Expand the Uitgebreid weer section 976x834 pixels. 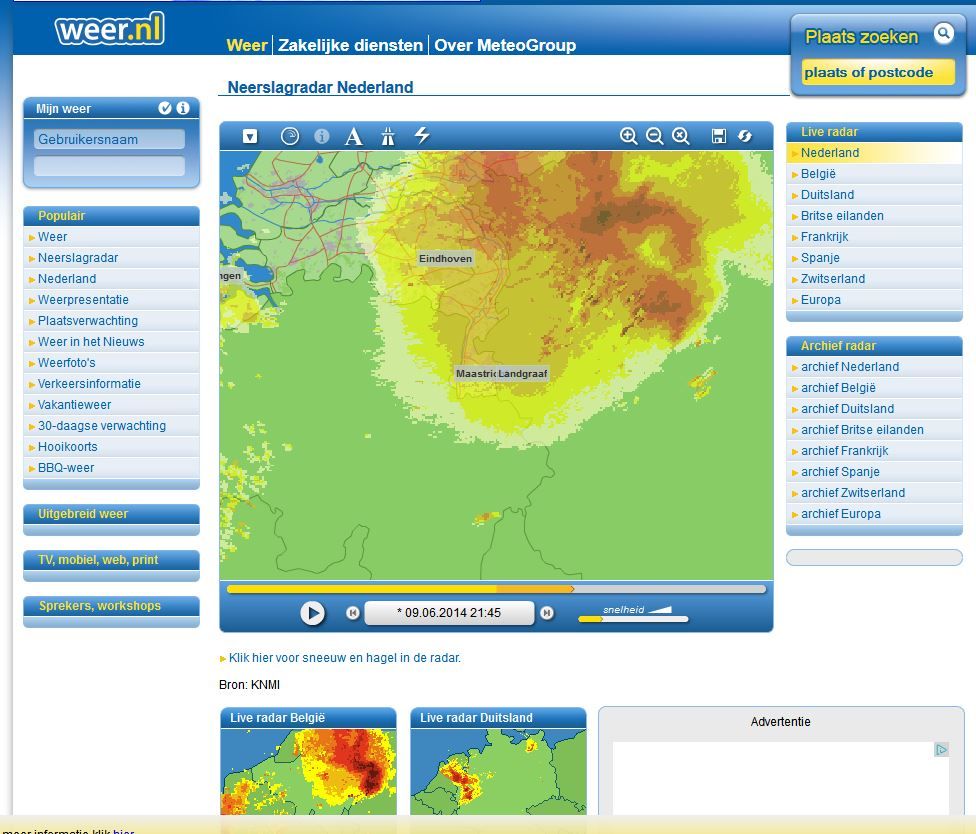point(83,514)
